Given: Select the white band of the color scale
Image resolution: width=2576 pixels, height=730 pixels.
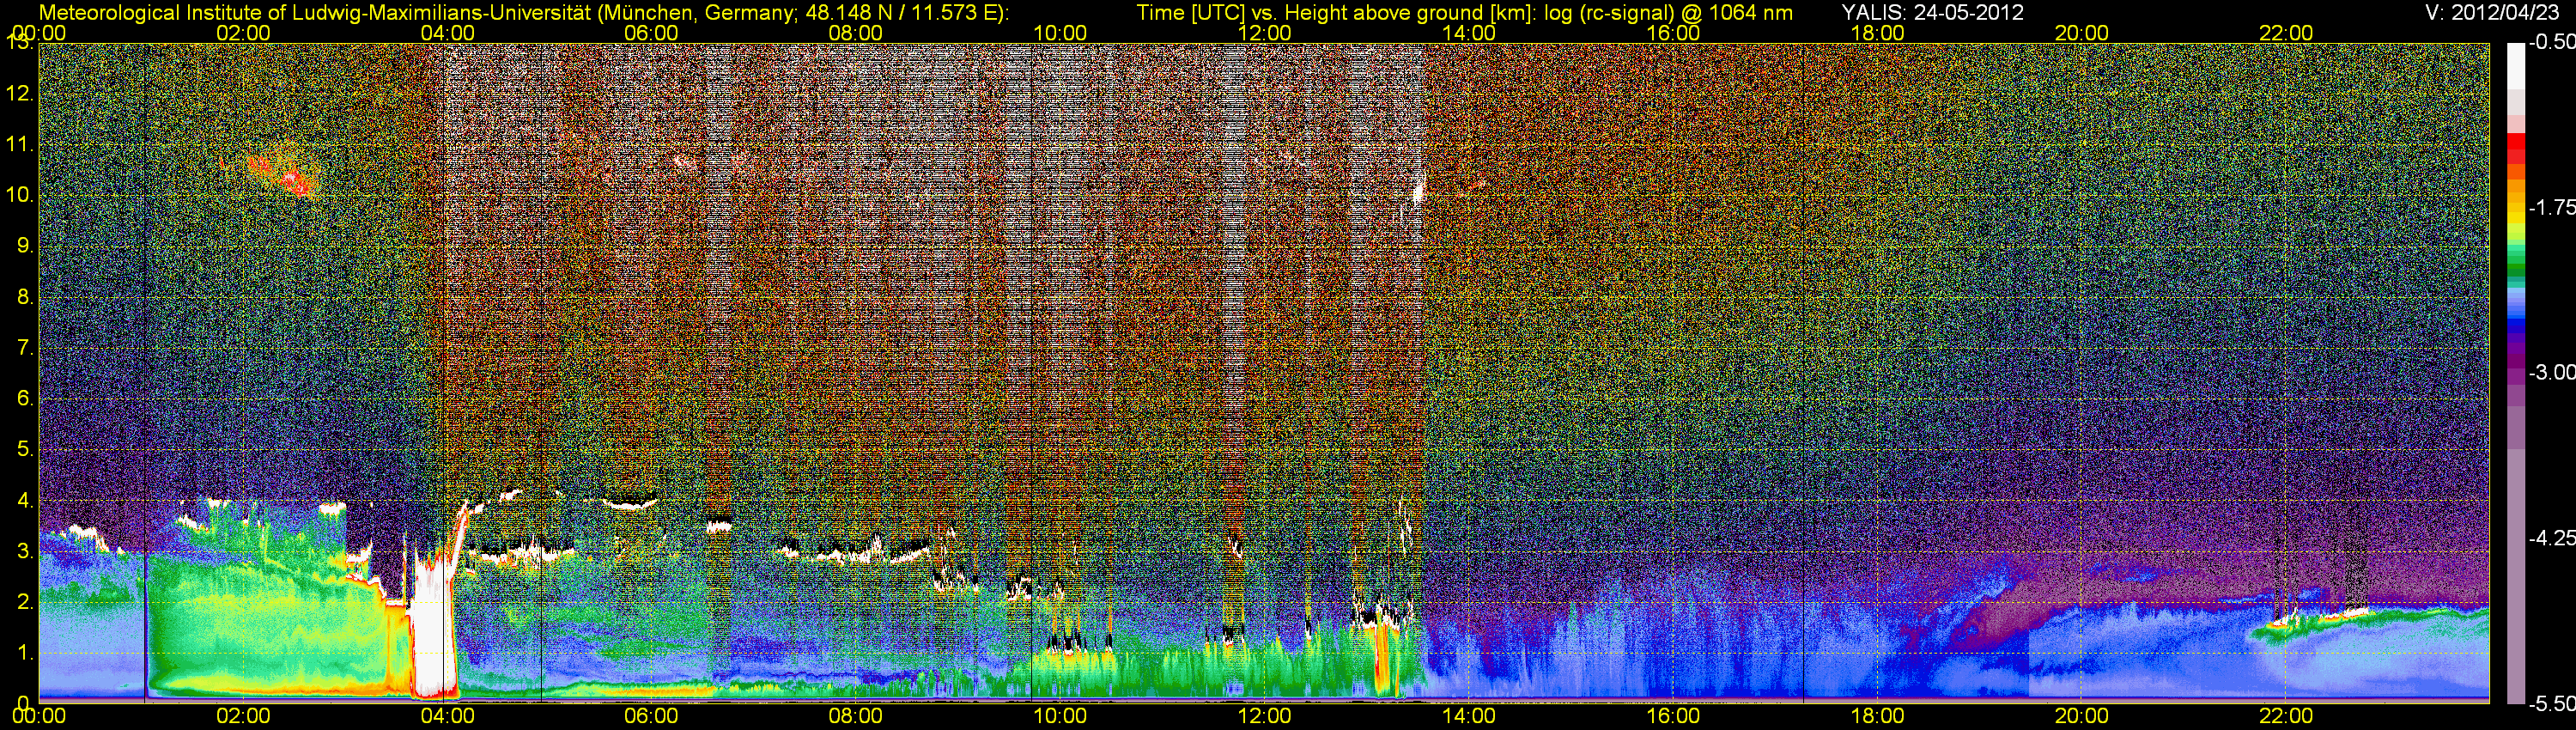Looking at the screenshot, I should click(2515, 66).
